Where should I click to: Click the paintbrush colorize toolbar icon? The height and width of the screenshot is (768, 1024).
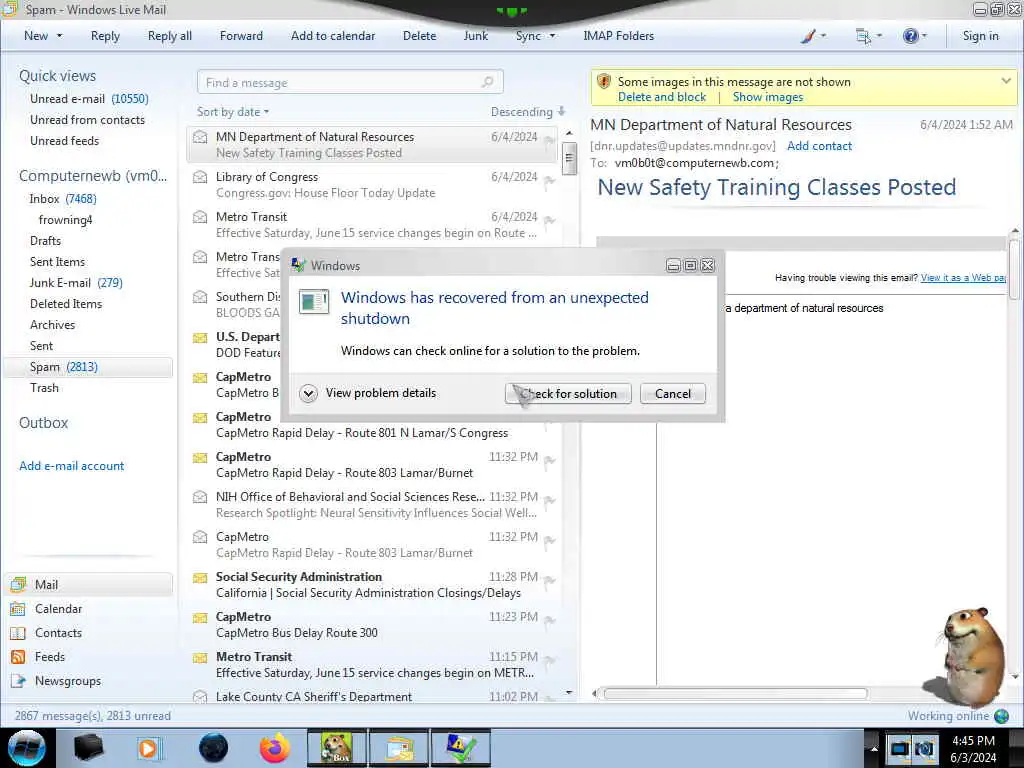[808, 36]
